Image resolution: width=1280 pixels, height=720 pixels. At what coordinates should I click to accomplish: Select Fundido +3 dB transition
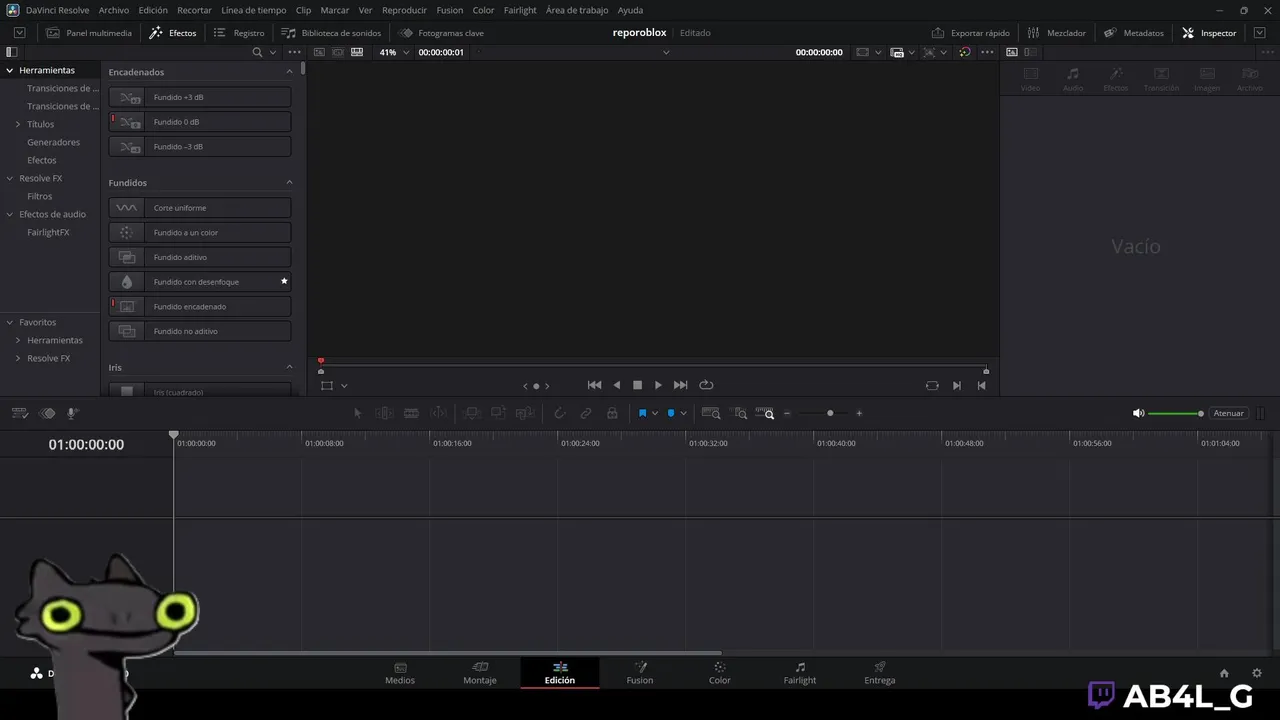point(200,97)
